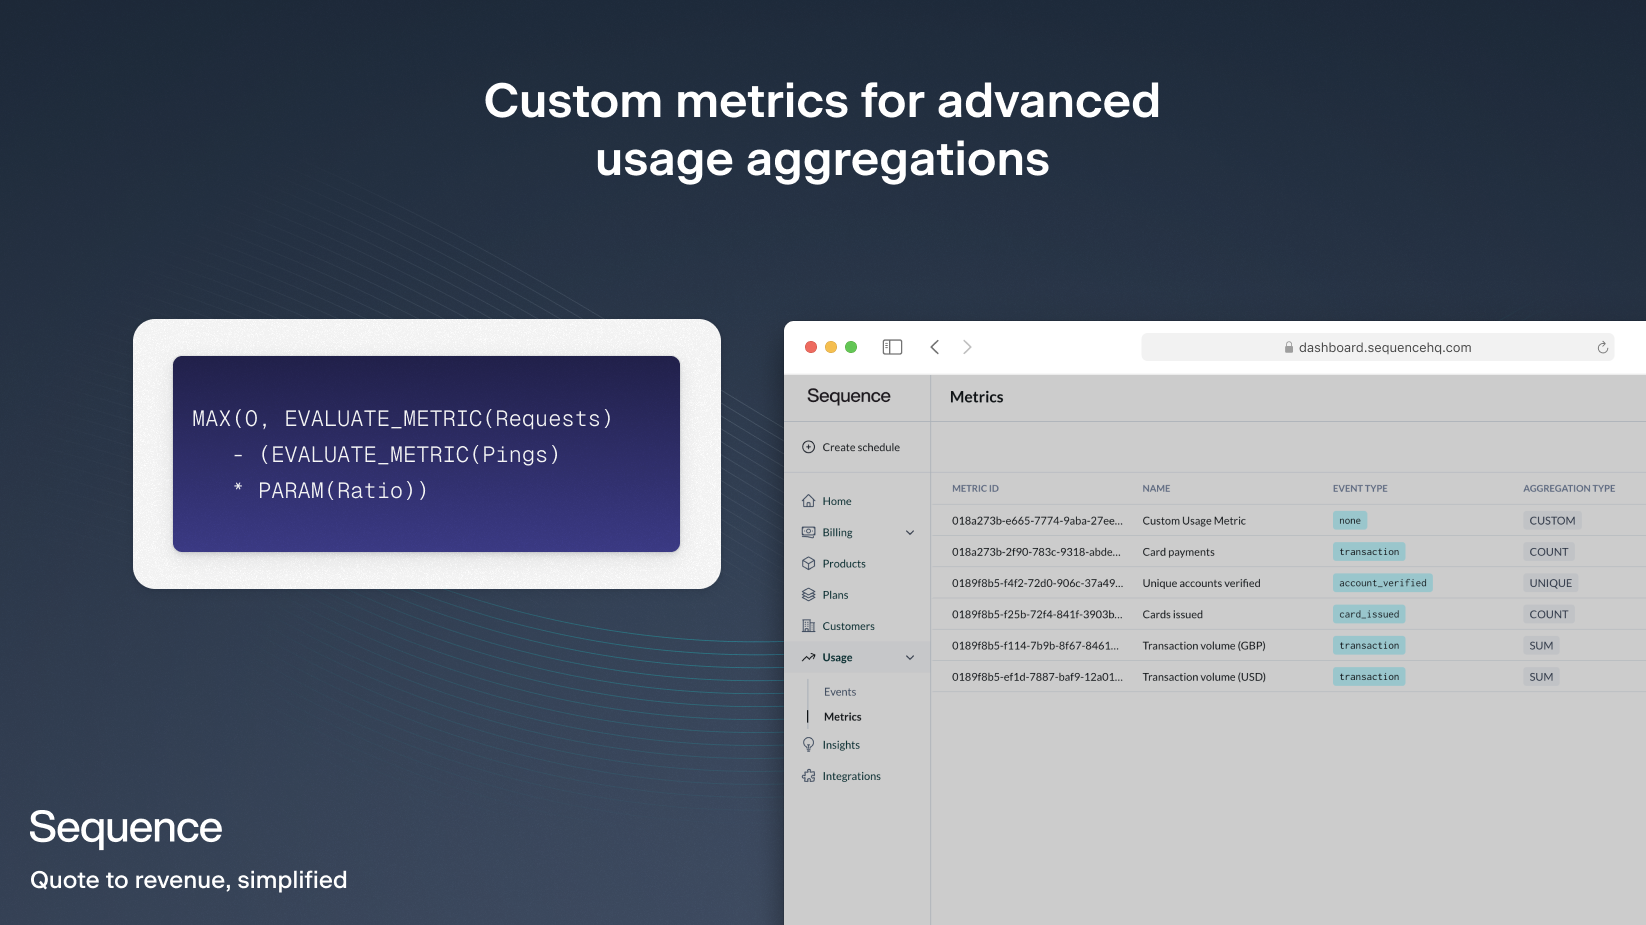Click metric ID 0189f8b5-ef1d-7887-baf9-12a01
Screen dimensions: 1646x925
pyautogui.click(x=1037, y=677)
